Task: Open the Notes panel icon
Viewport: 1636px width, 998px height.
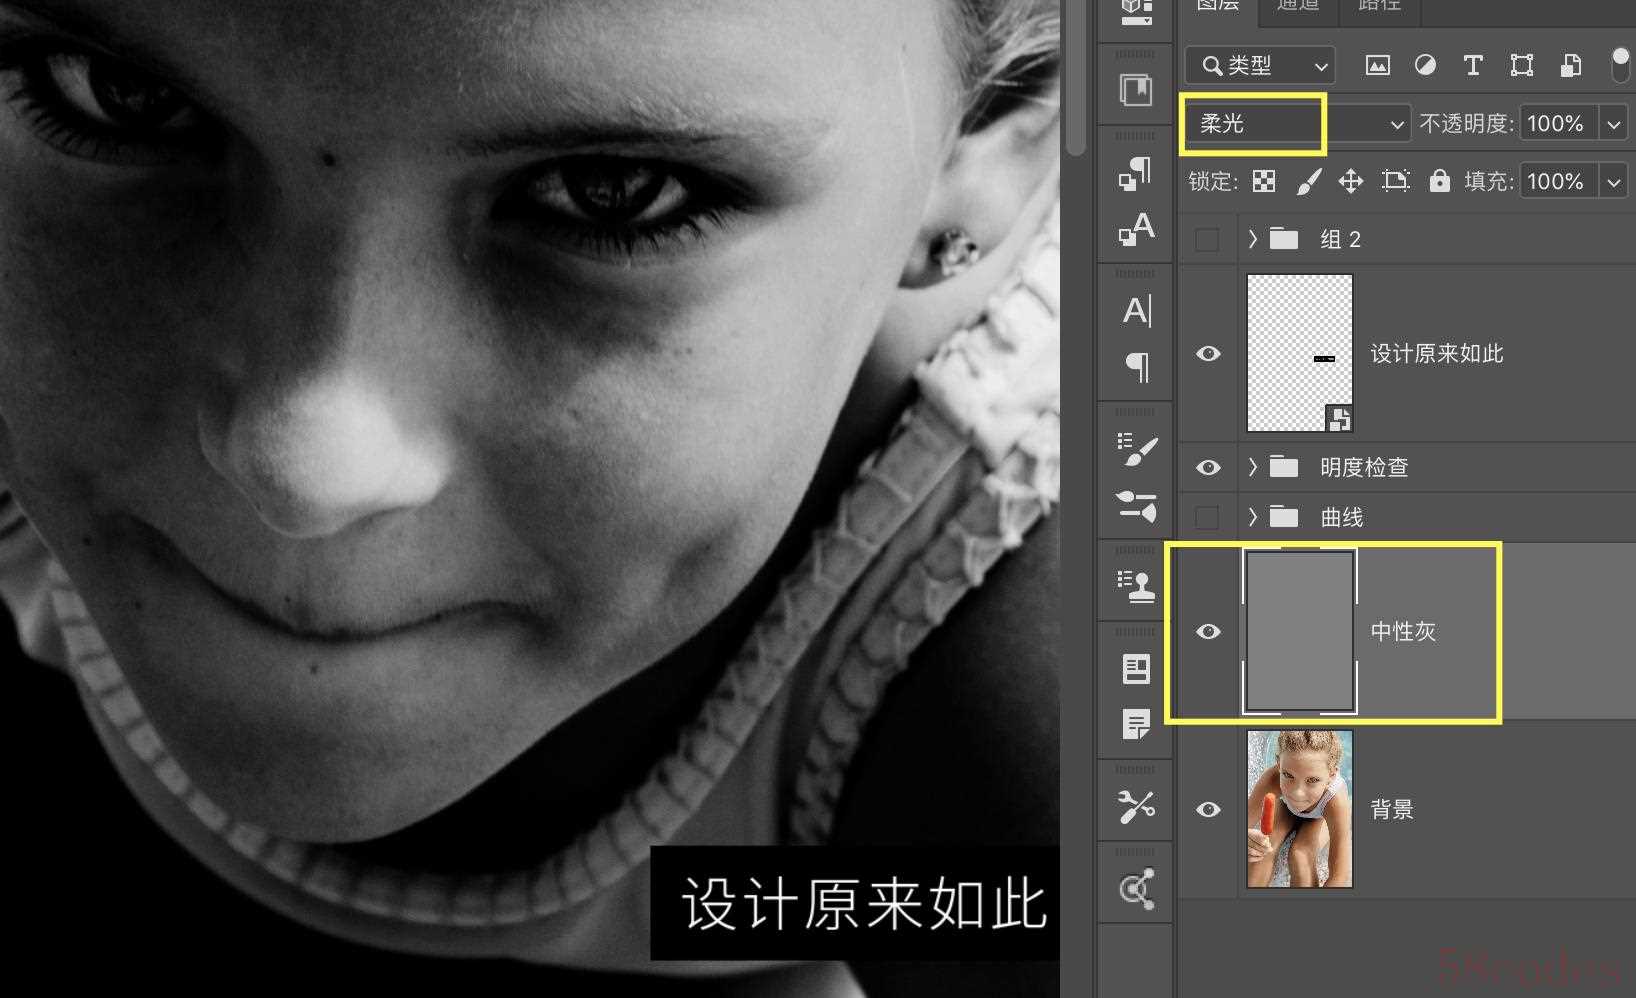Action: pyautogui.click(x=1136, y=724)
